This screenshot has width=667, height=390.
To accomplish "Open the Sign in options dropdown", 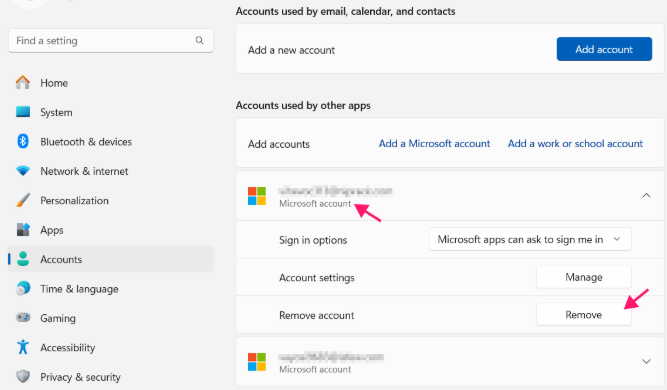I will click(x=530, y=239).
